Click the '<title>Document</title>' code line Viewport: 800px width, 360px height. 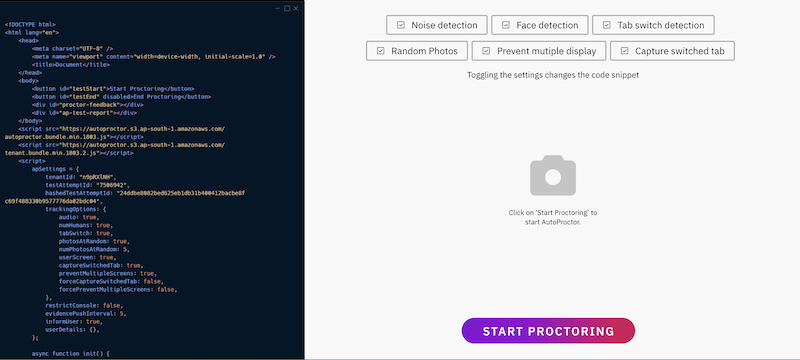70,65
